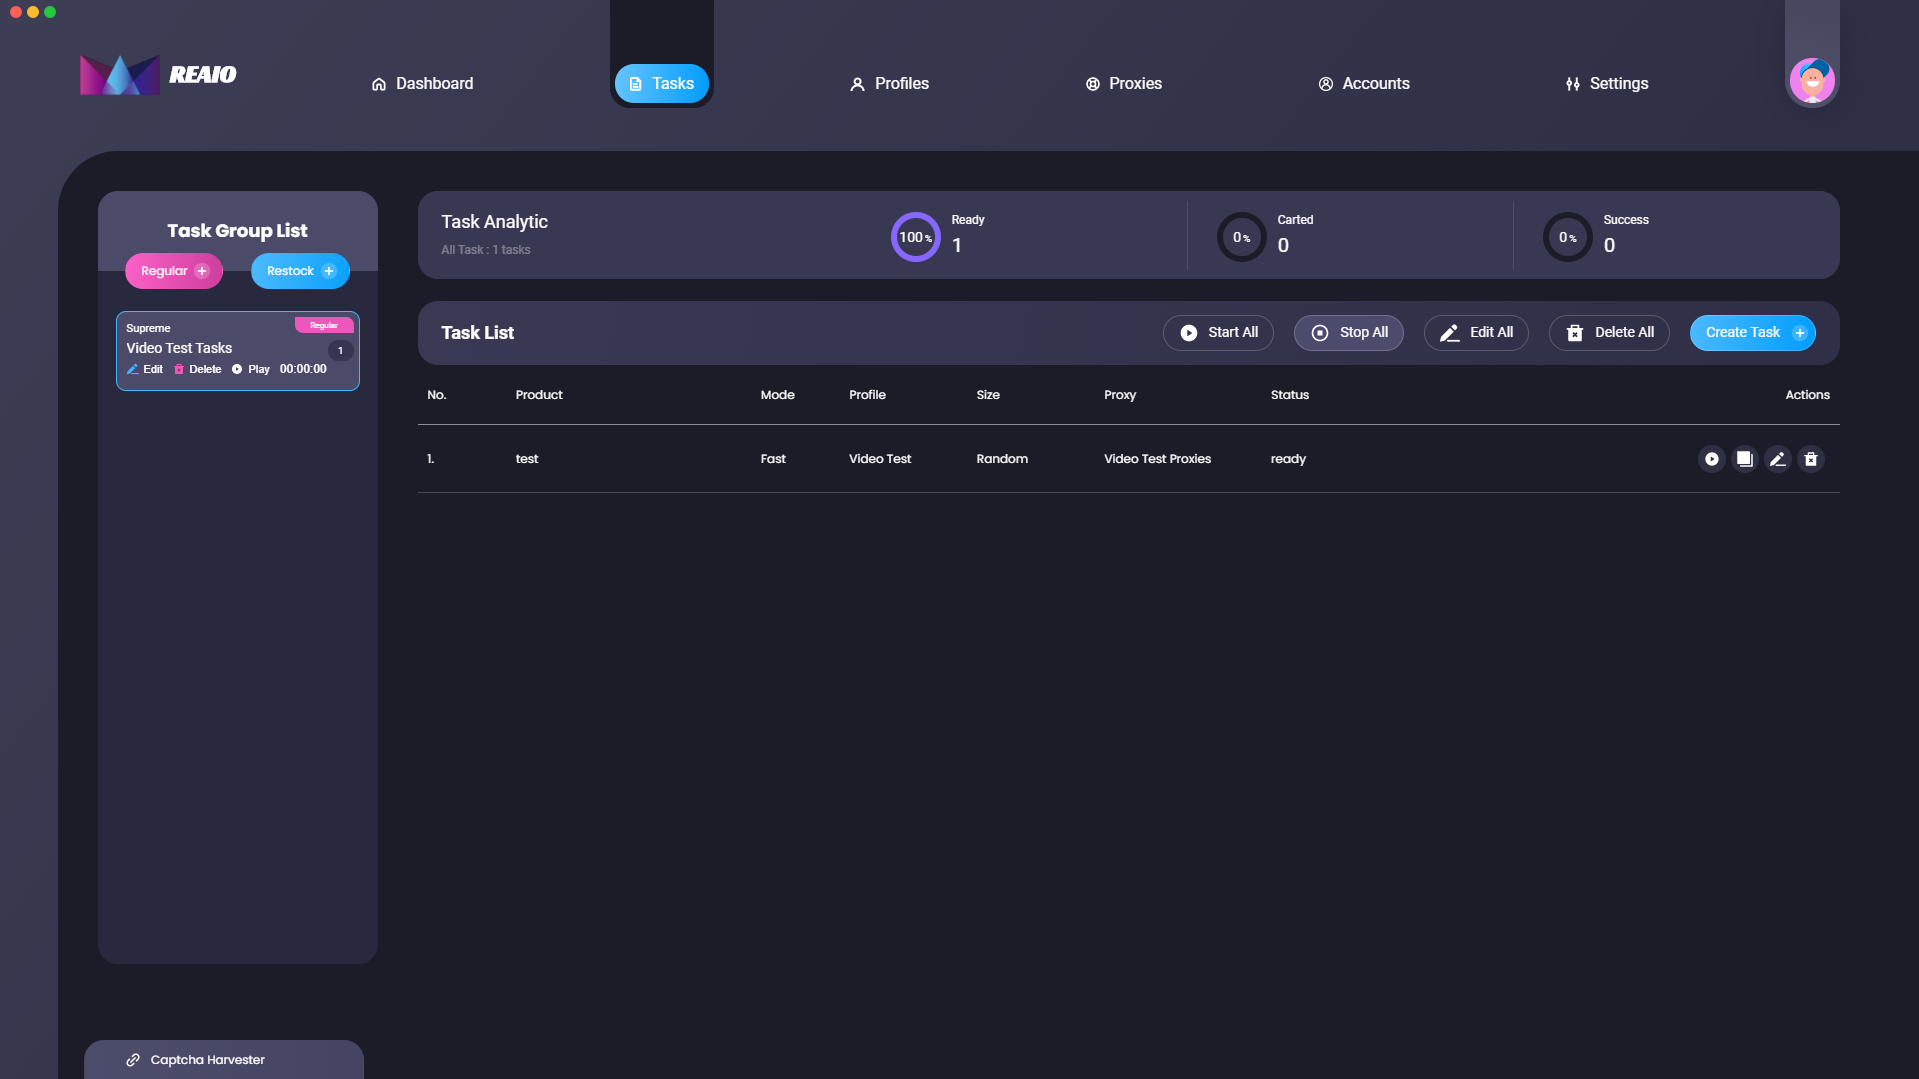Switch to the Profiles tab
Image resolution: width=1919 pixels, height=1079 pixels.
point(889,84)
